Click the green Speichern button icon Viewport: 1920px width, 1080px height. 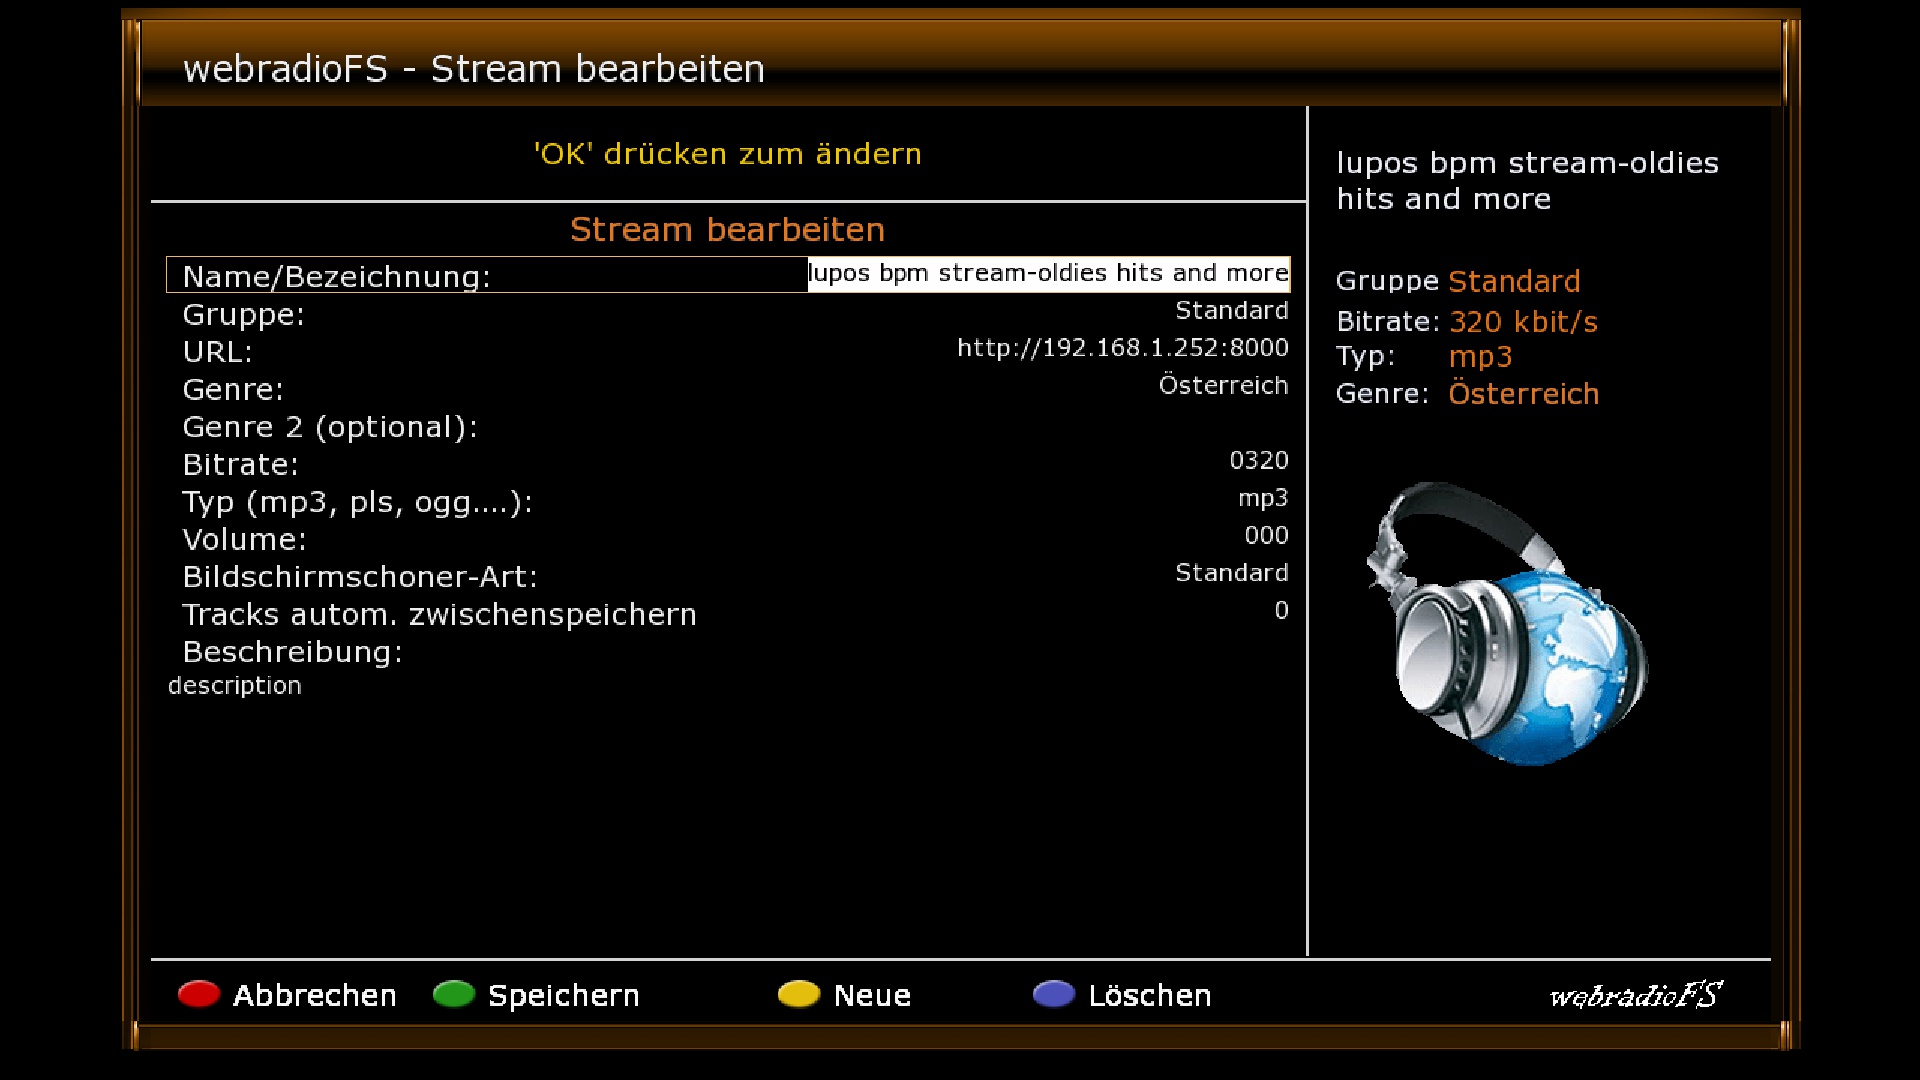tap(453, 994)
